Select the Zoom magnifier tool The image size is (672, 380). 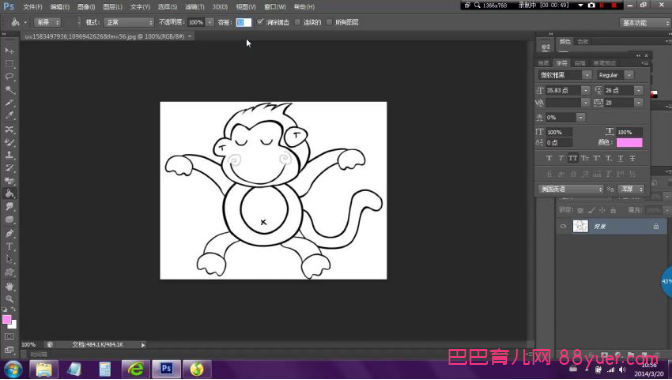pos(9,299)
